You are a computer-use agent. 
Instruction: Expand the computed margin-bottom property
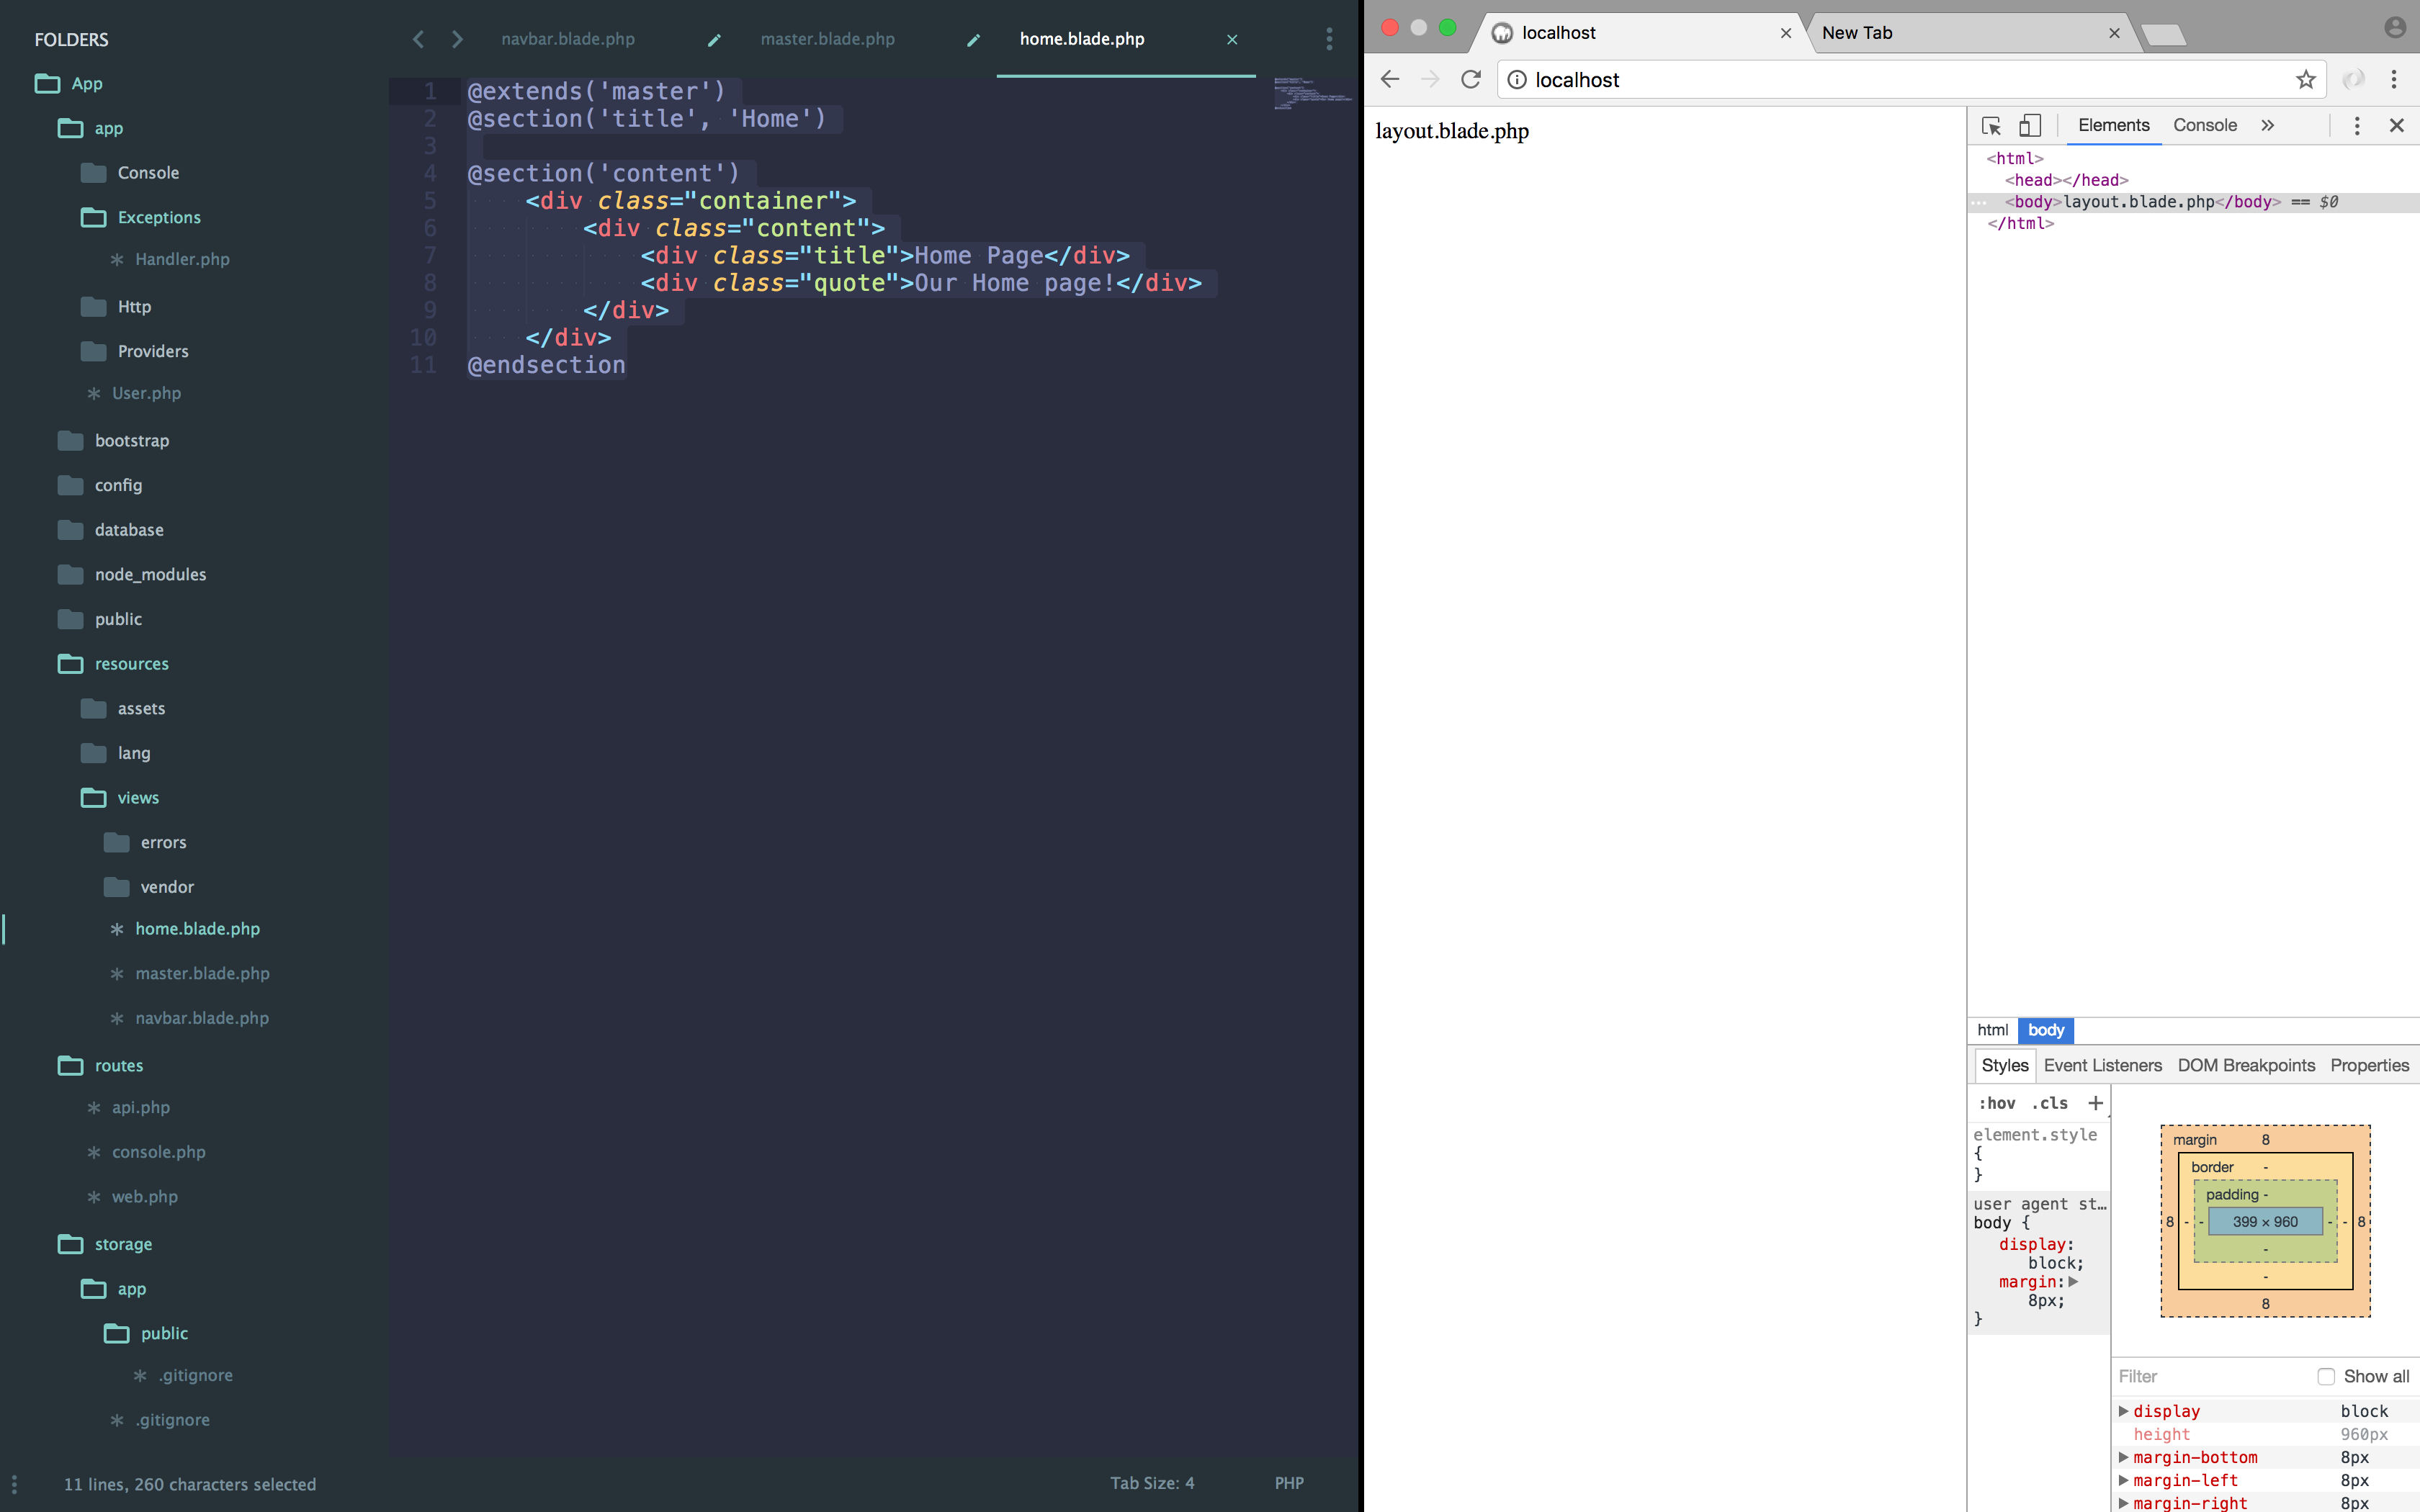(2123, 1457)
